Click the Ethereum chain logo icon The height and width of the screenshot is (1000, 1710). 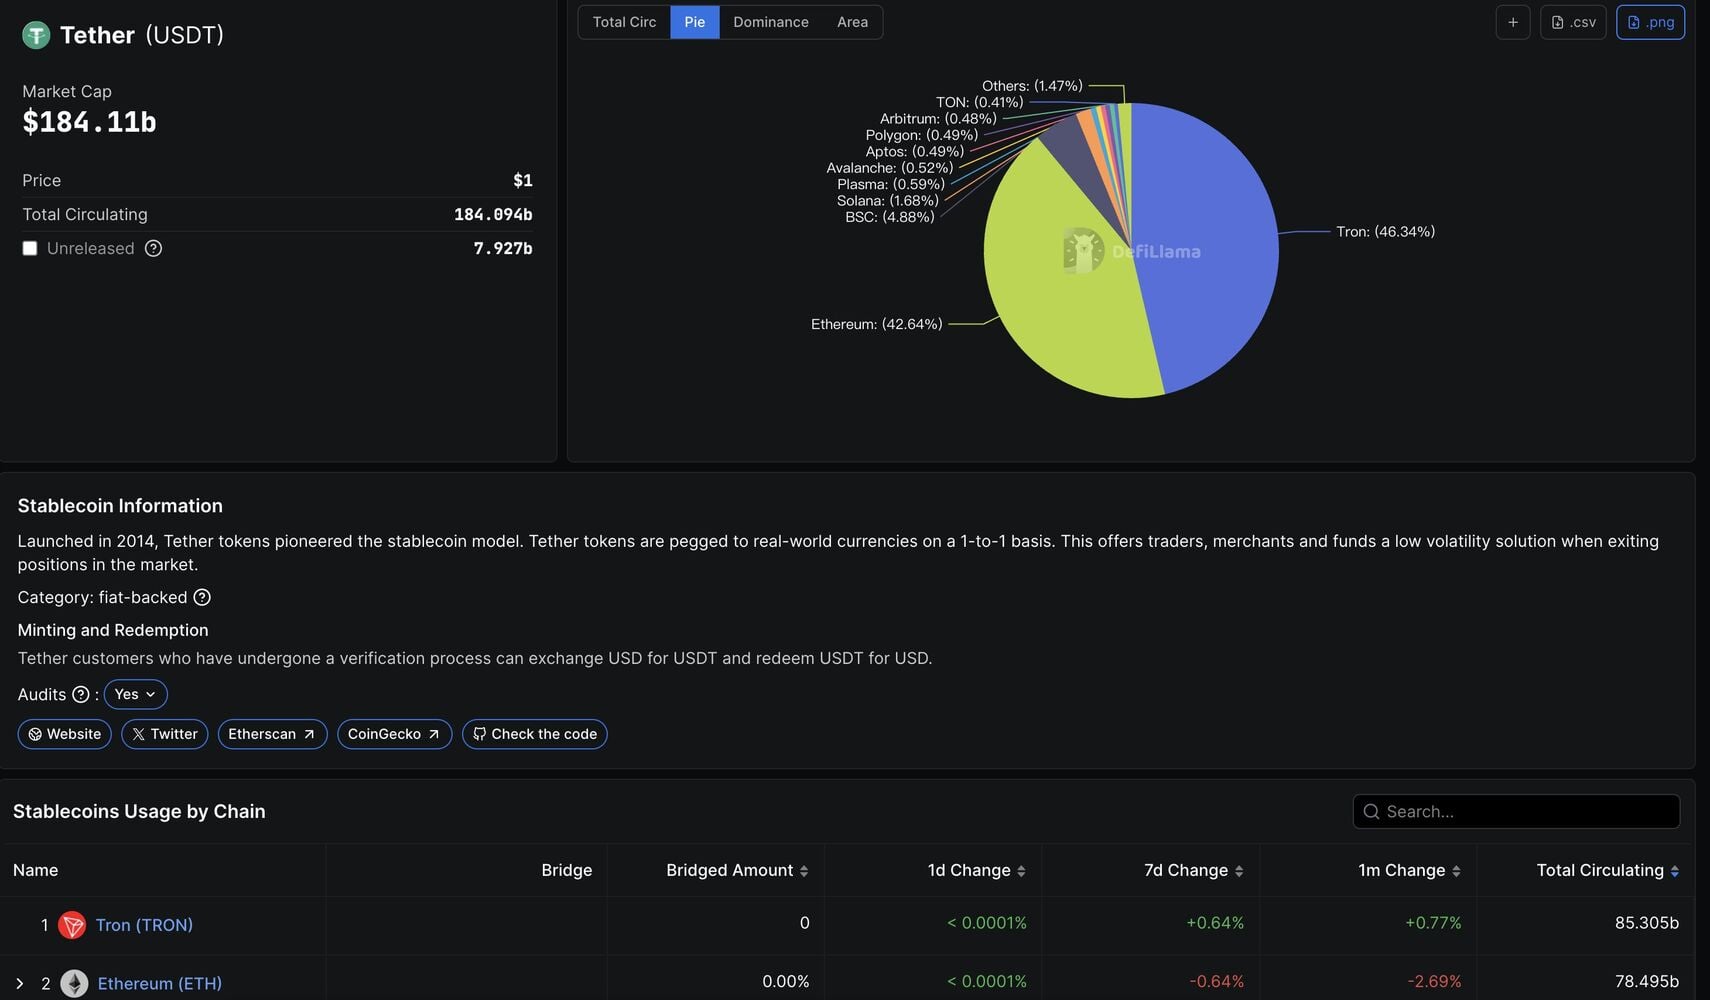point(74,983)
